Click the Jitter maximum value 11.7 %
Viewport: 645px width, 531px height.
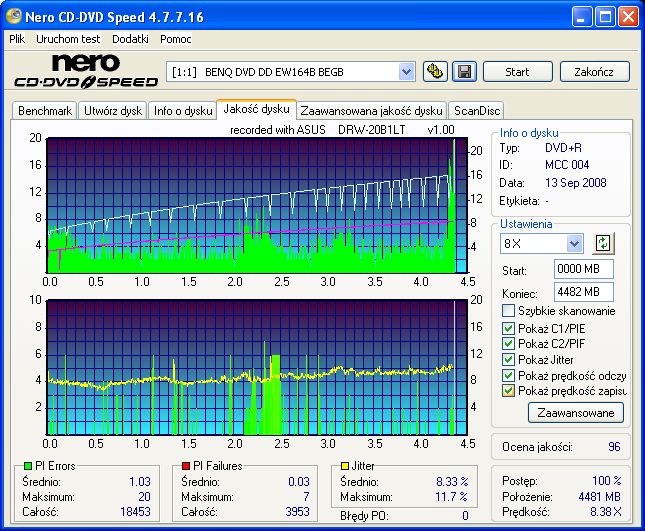coord(451,497)
